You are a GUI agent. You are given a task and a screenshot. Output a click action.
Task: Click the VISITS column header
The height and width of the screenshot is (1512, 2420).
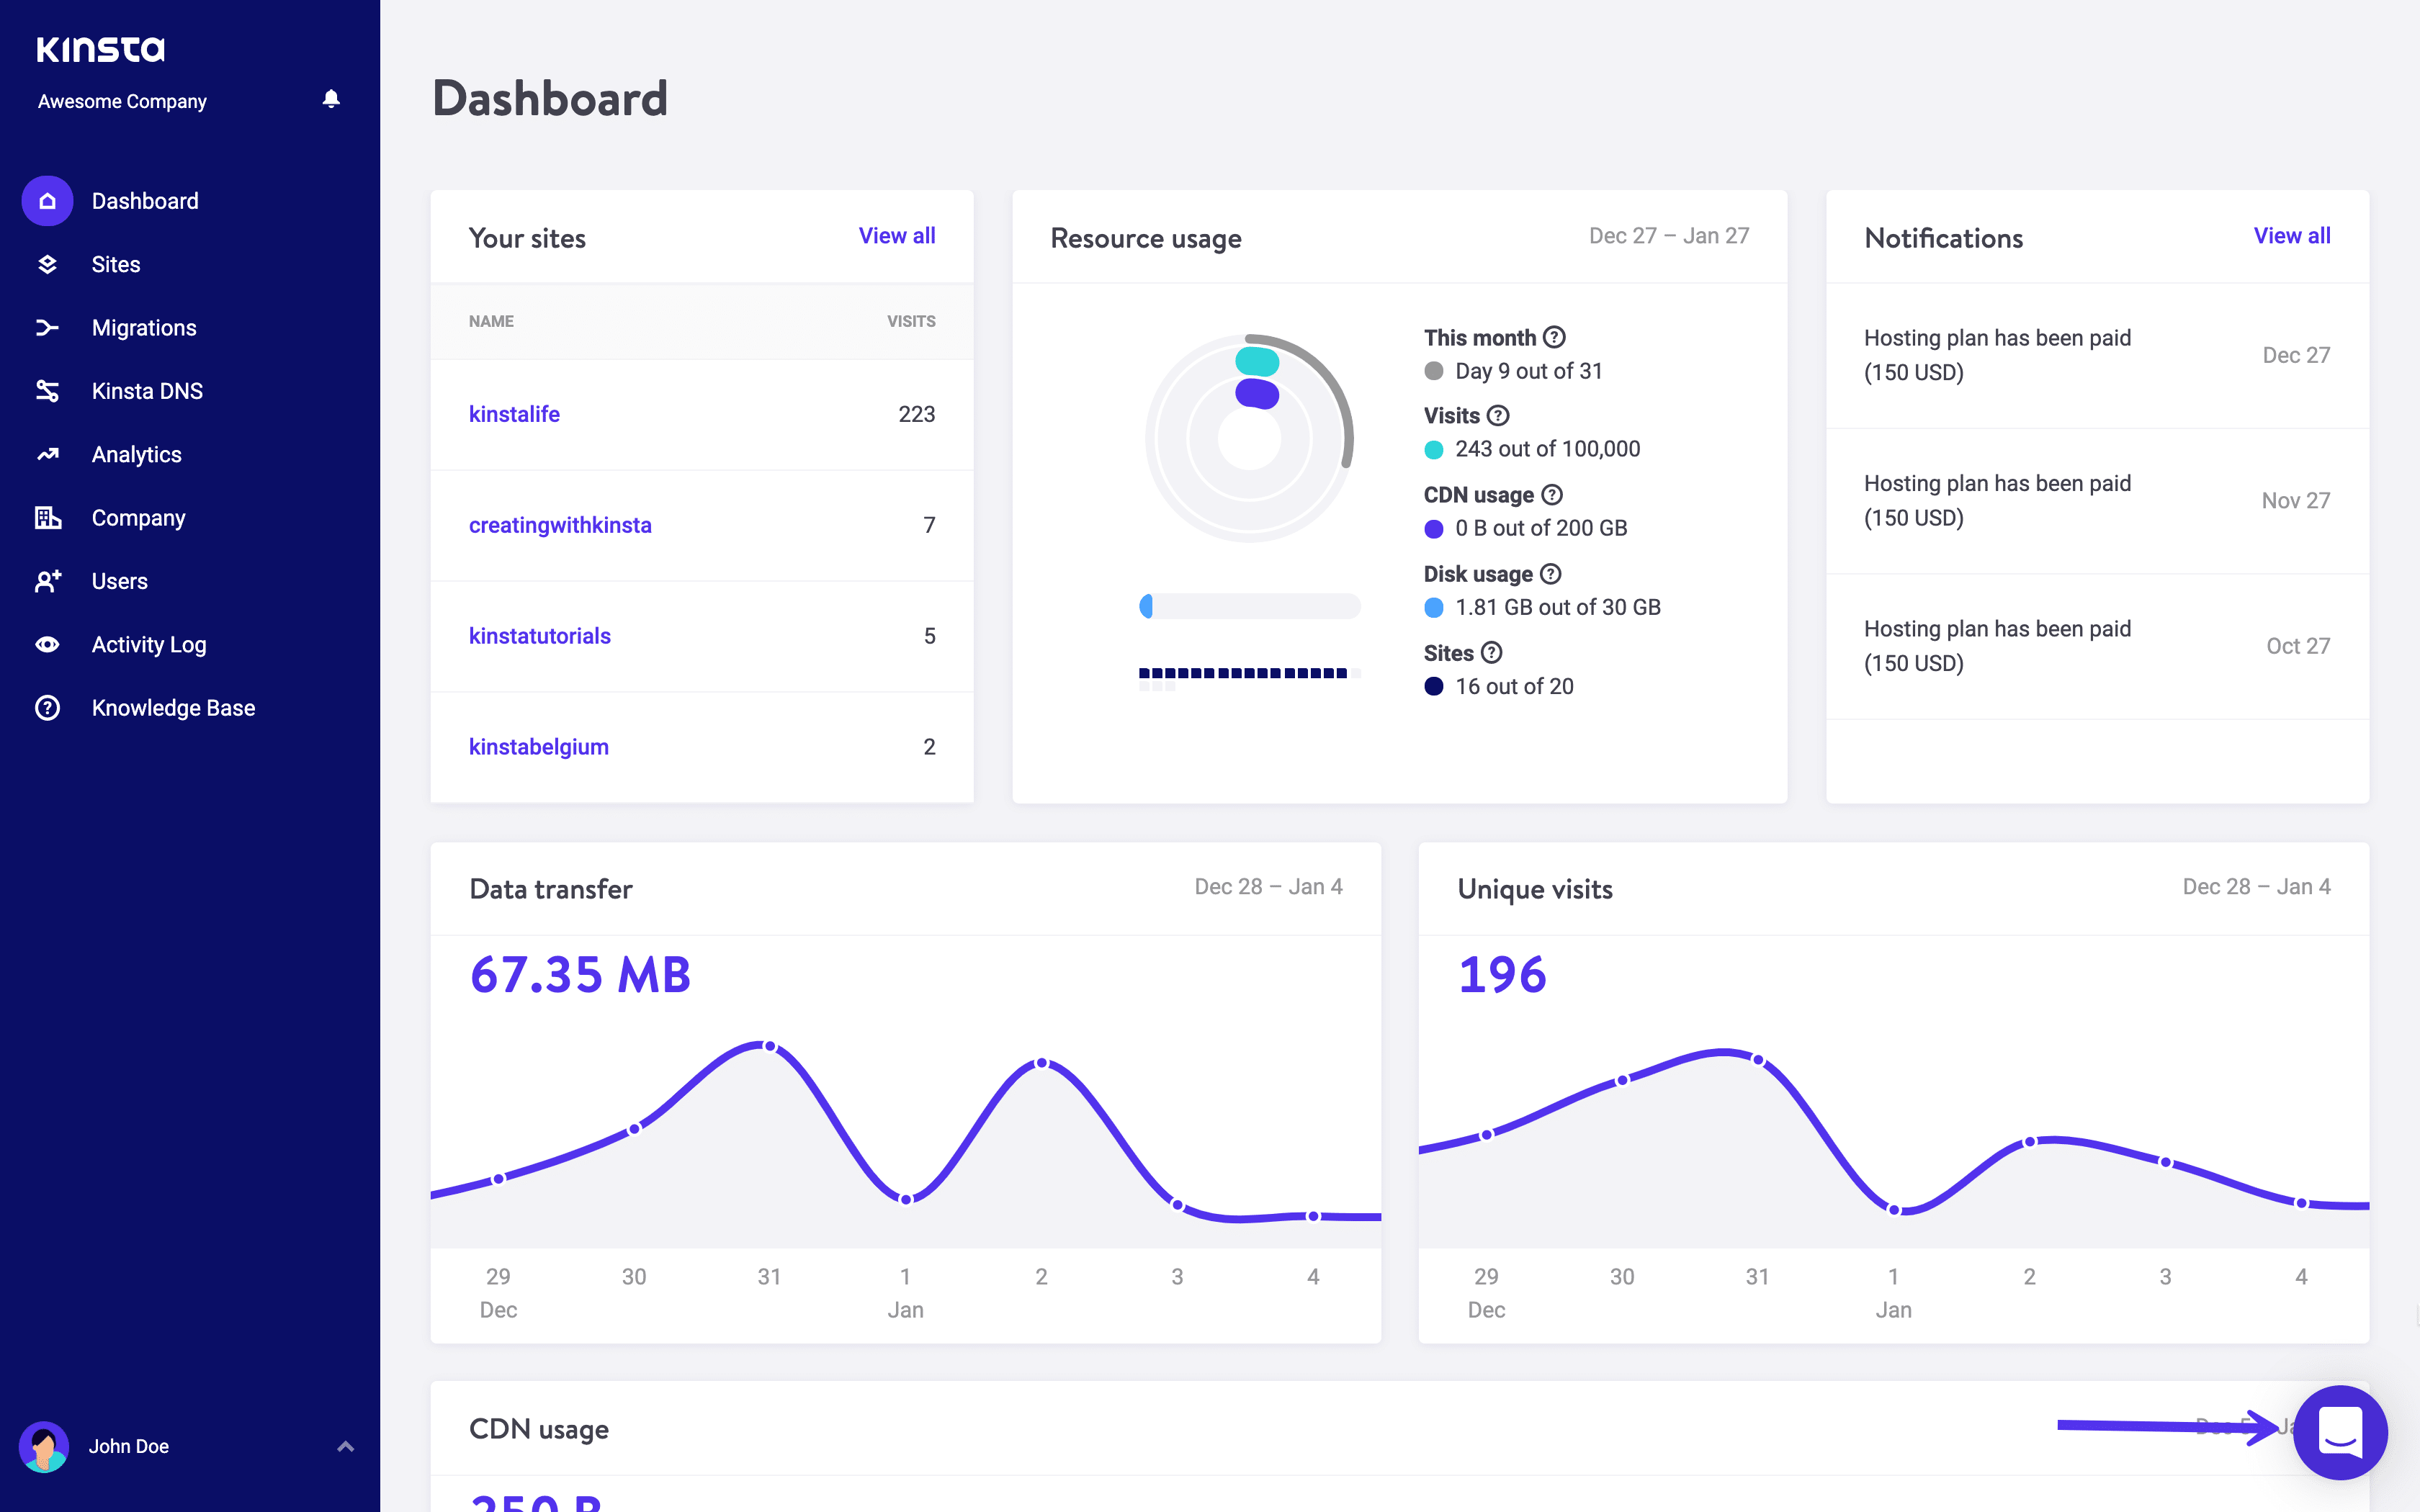(x=911, y=321)
